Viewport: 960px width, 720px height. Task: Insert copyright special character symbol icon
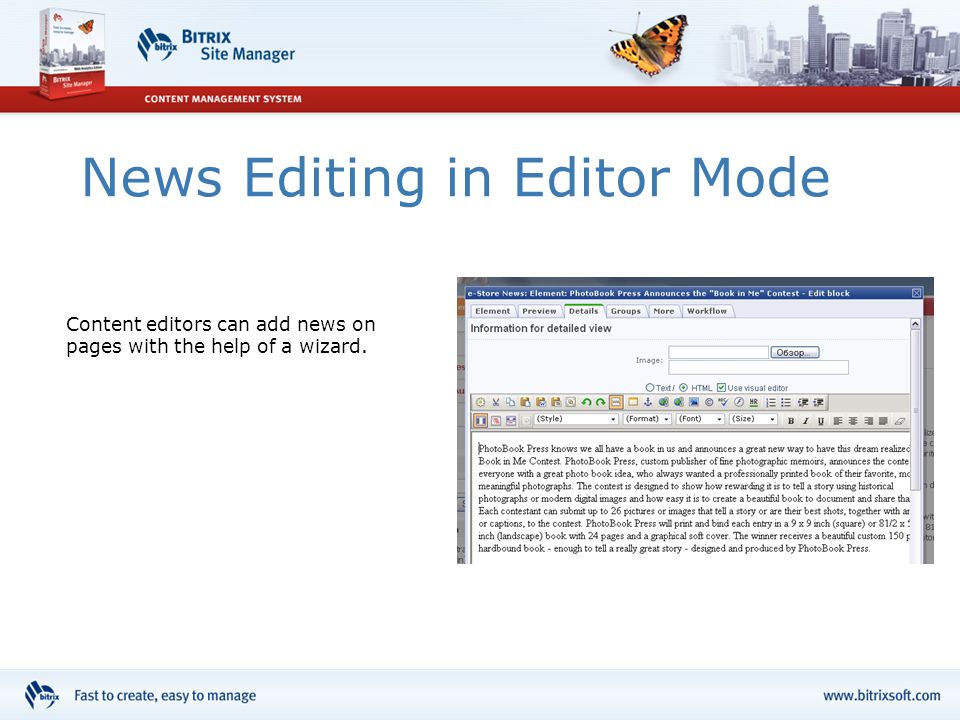[x=709, y=402]
